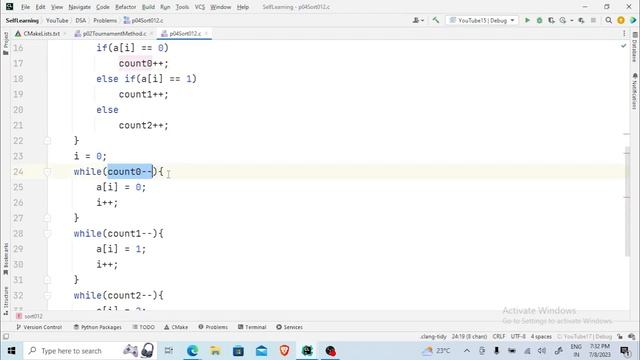Click CRLF line separator in status bar

pyautogui.click(x=499, y=336)
